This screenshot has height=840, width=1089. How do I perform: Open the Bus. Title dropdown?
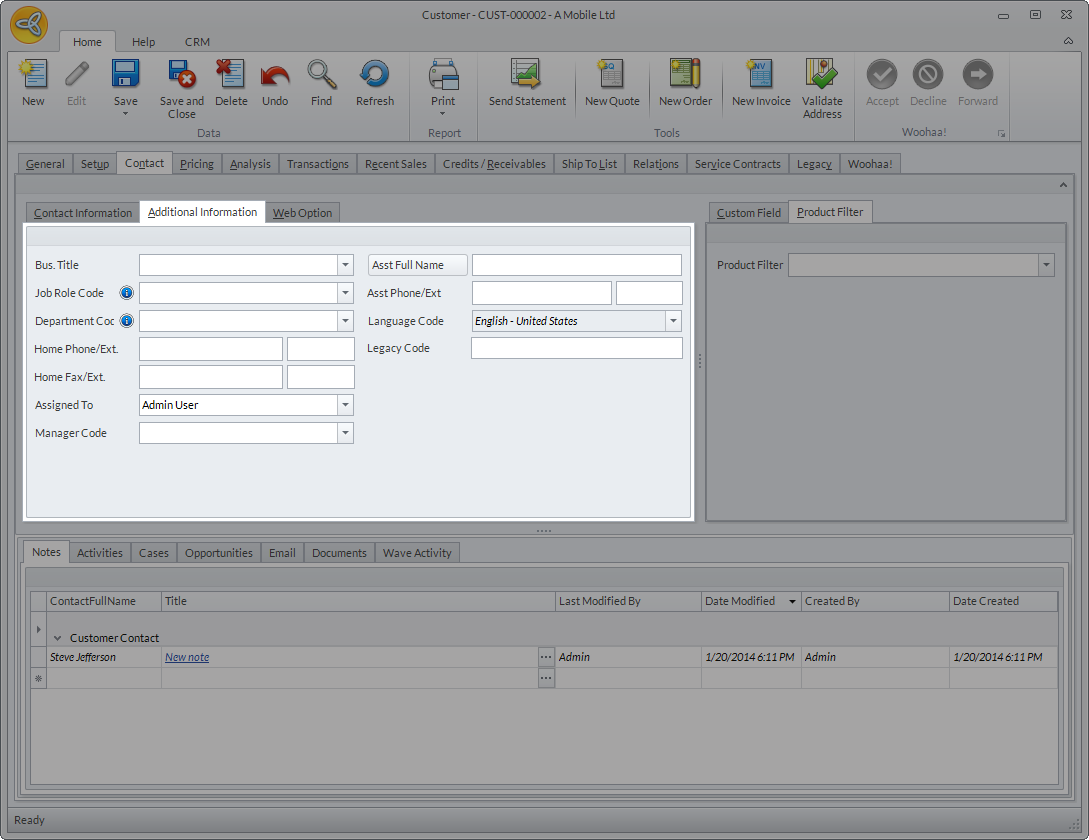(345, 265)
